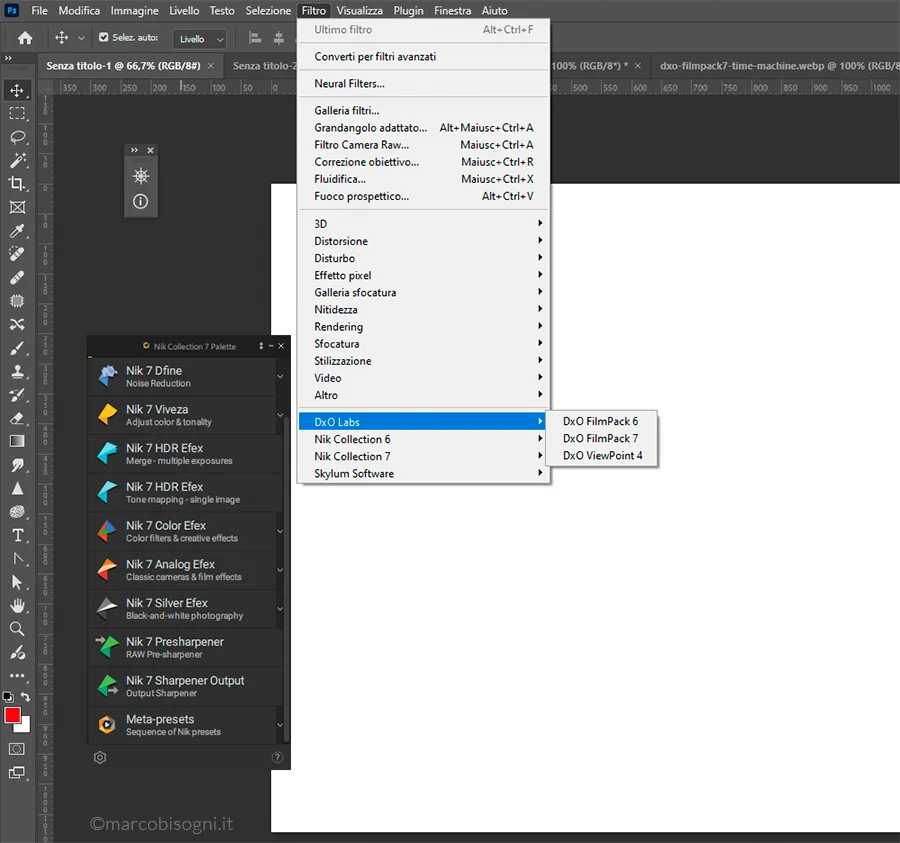900x843 pixels.
Task: Open the Nik Collection 7 submenu
Action: 424,456
